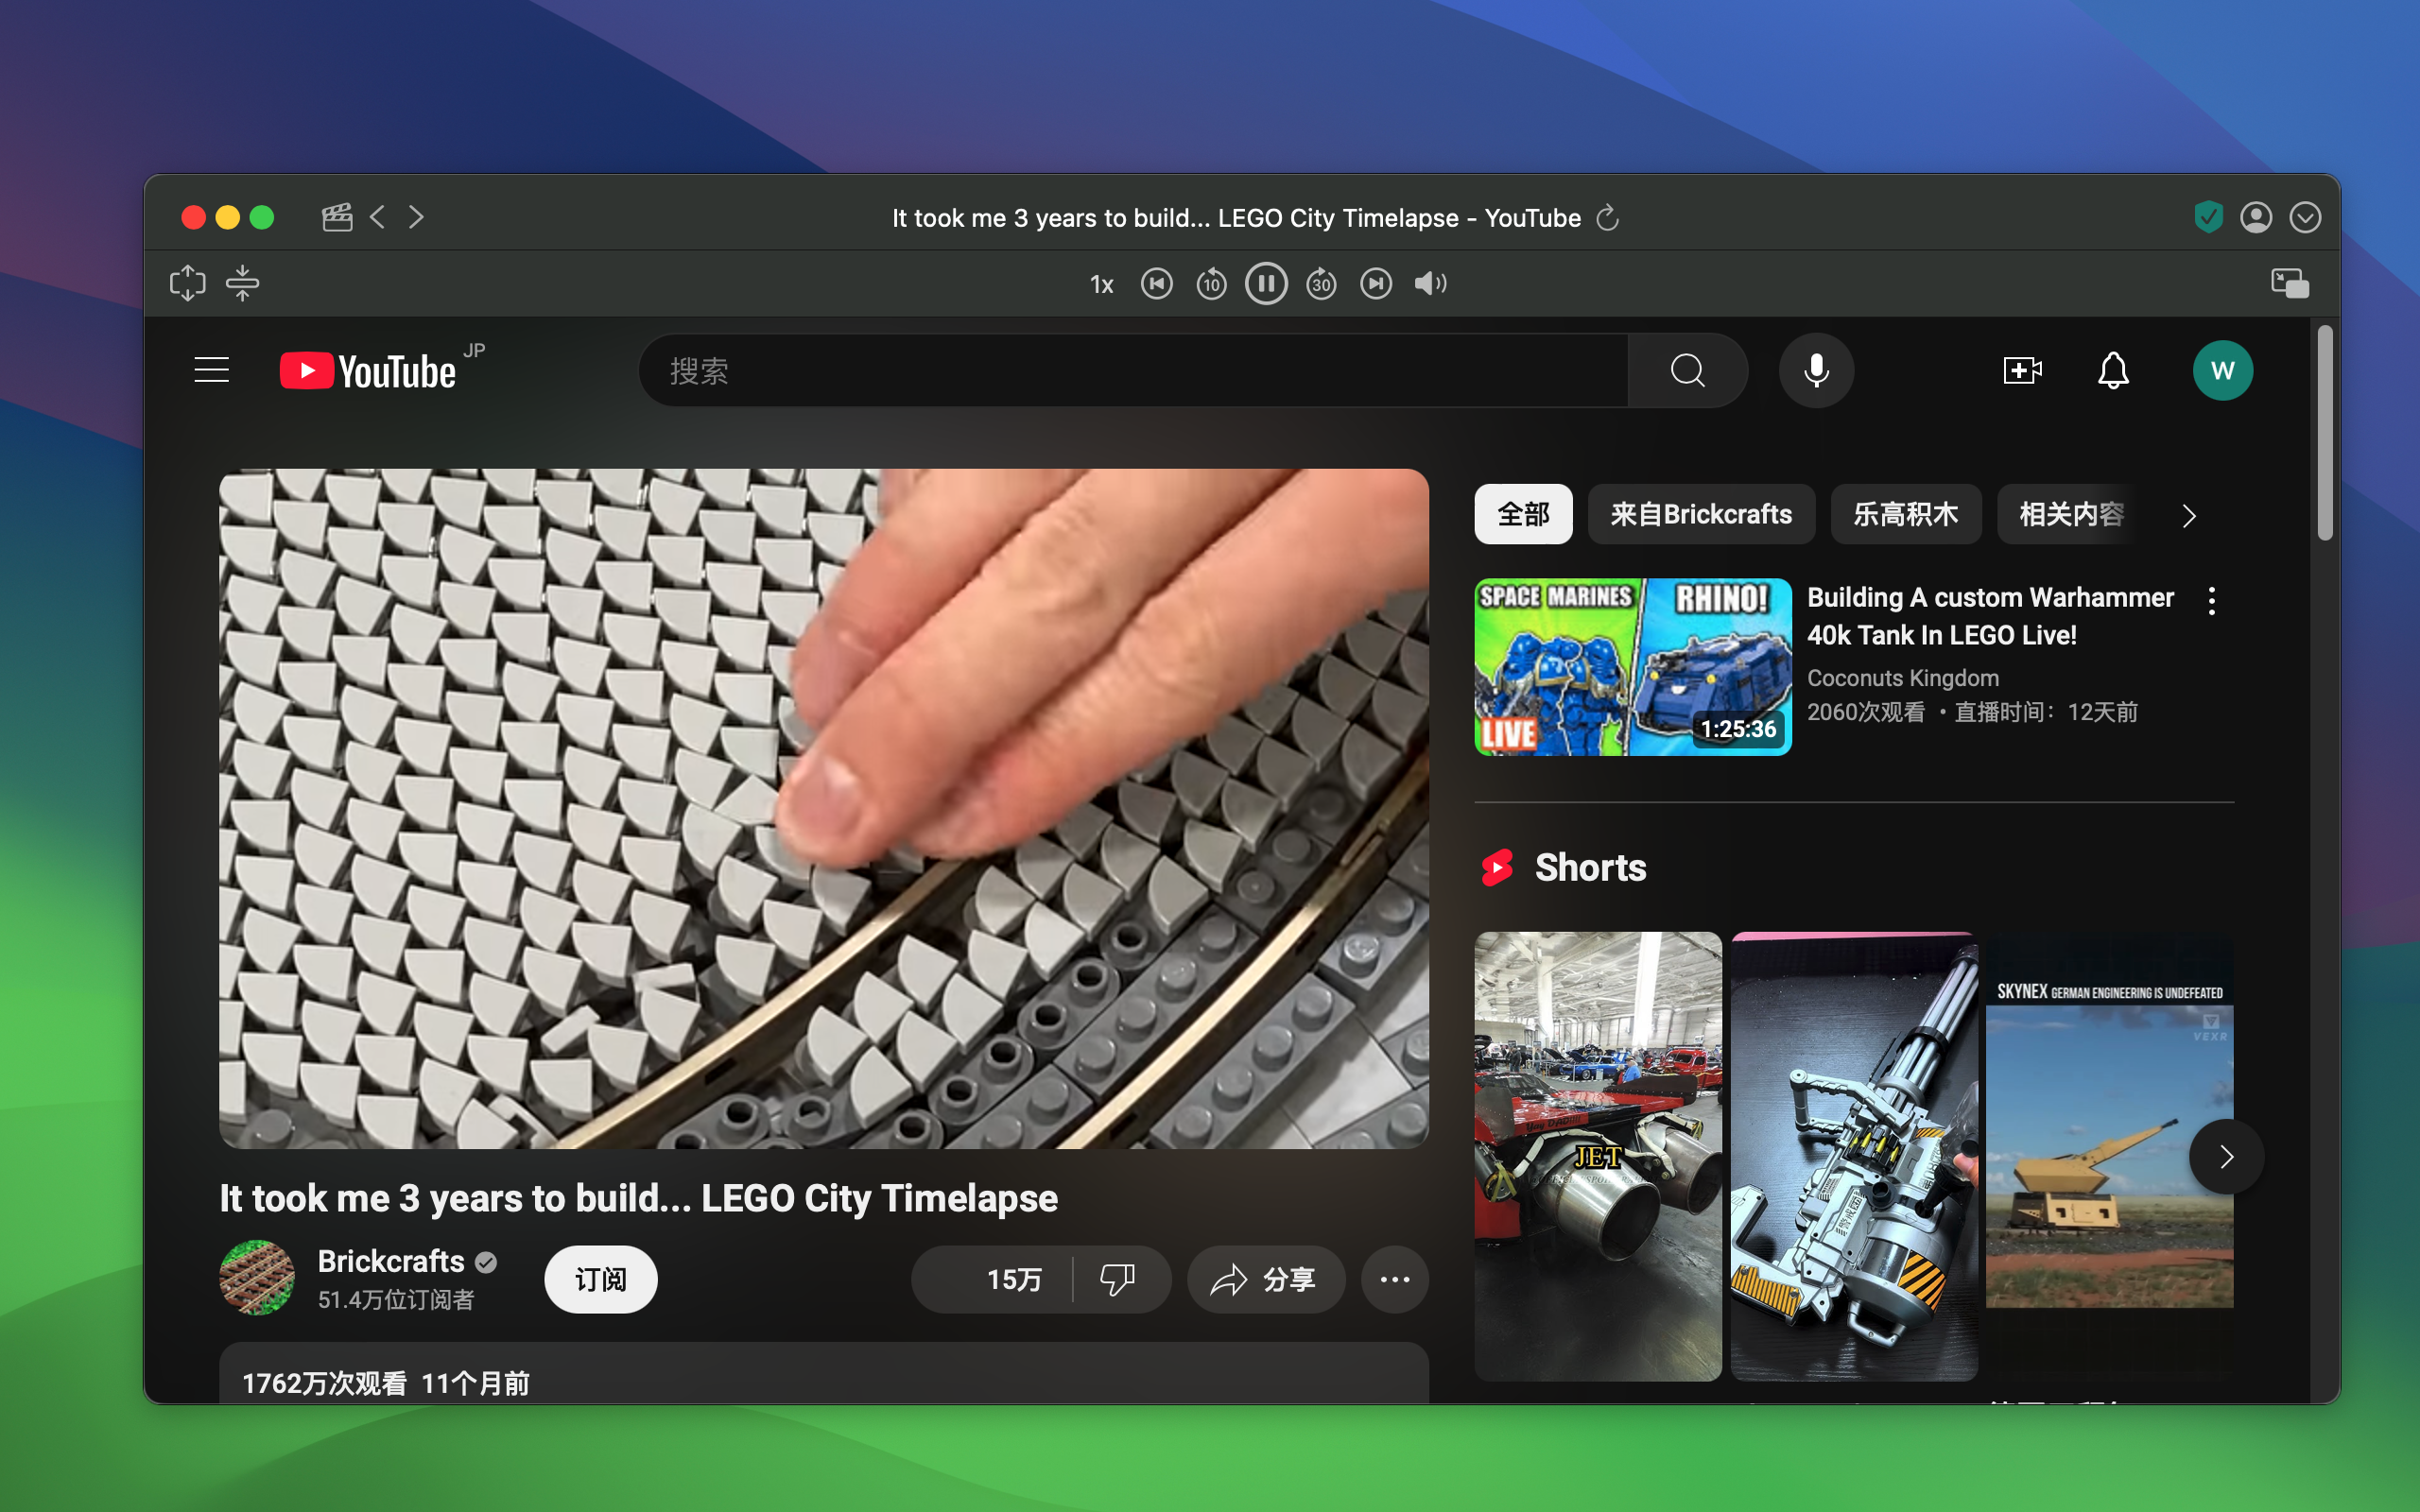
Task: Toggle picture-in-picture mode icon
Action: (x=2290, y=284)
